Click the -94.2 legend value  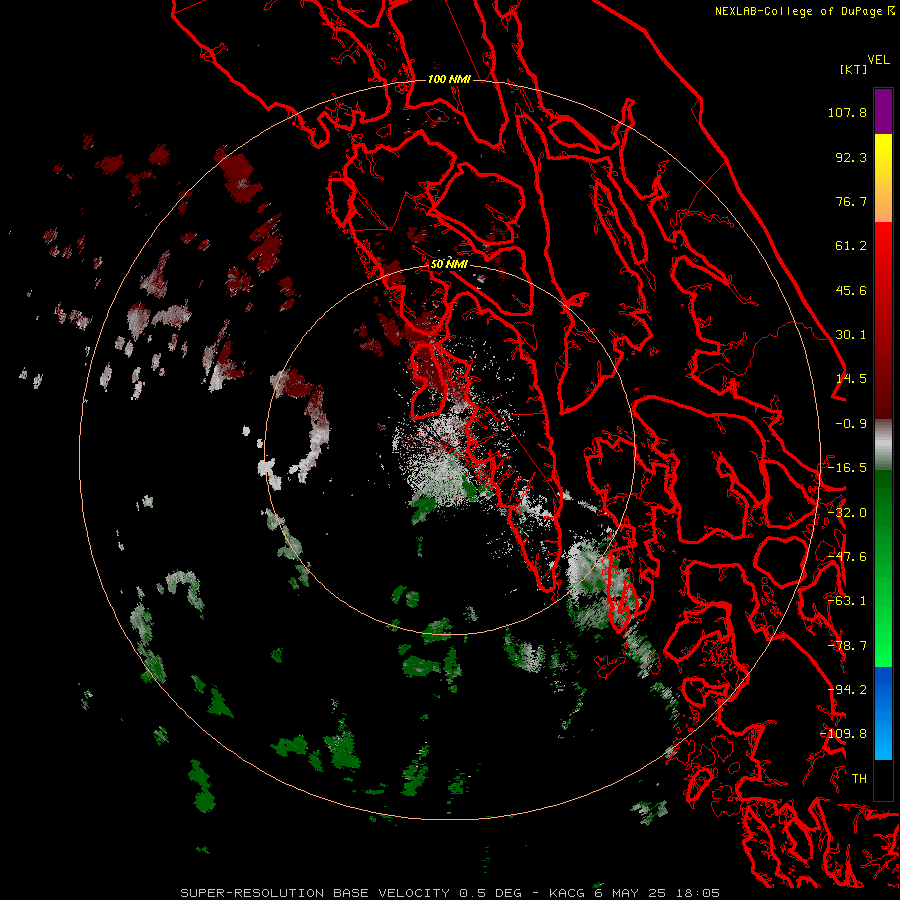[847, 690]
